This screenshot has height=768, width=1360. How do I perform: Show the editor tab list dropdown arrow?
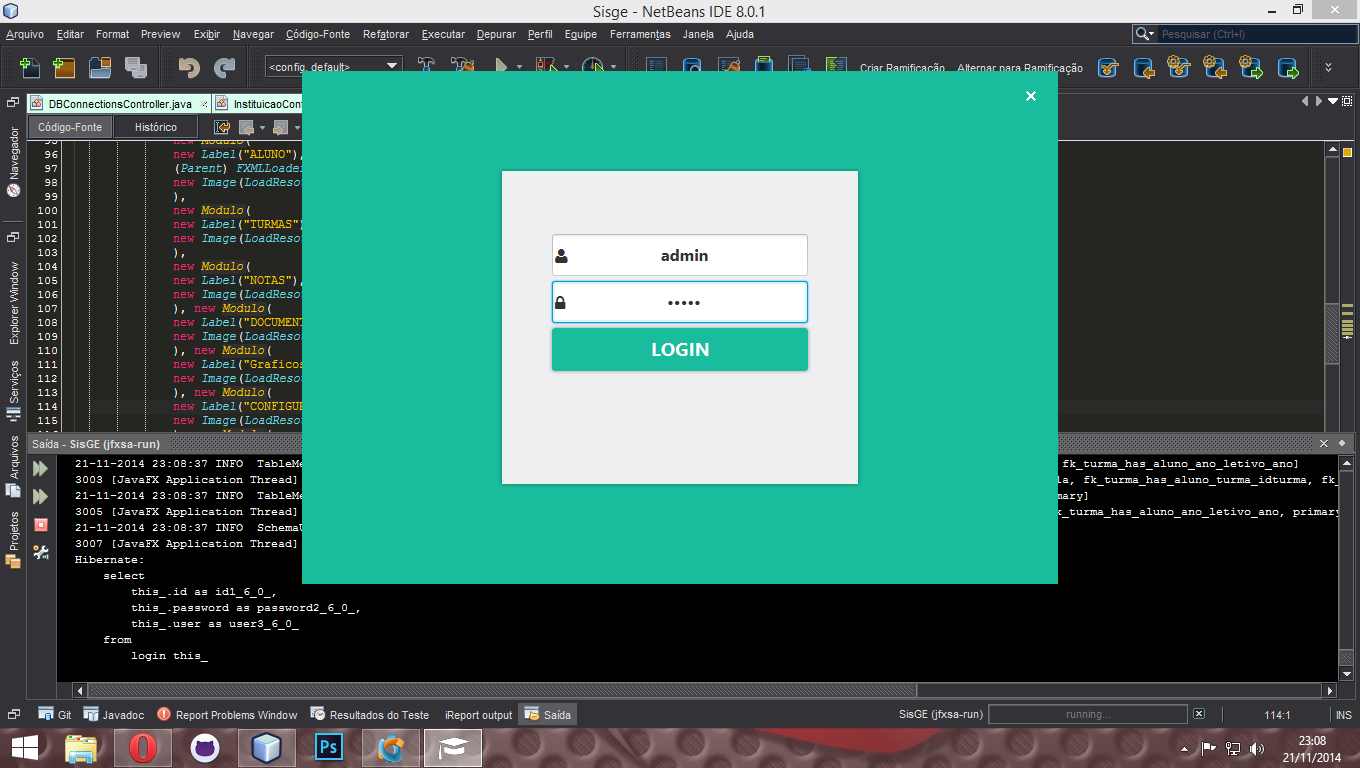point(1333,101)
